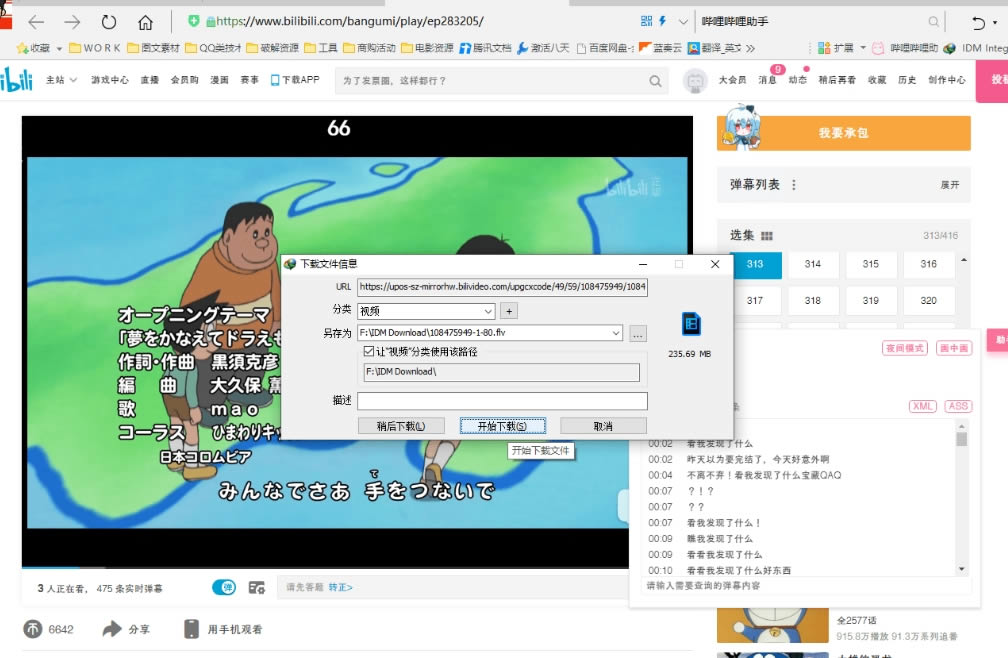Open 会员购 in the bilibili nav

[184, 80]
